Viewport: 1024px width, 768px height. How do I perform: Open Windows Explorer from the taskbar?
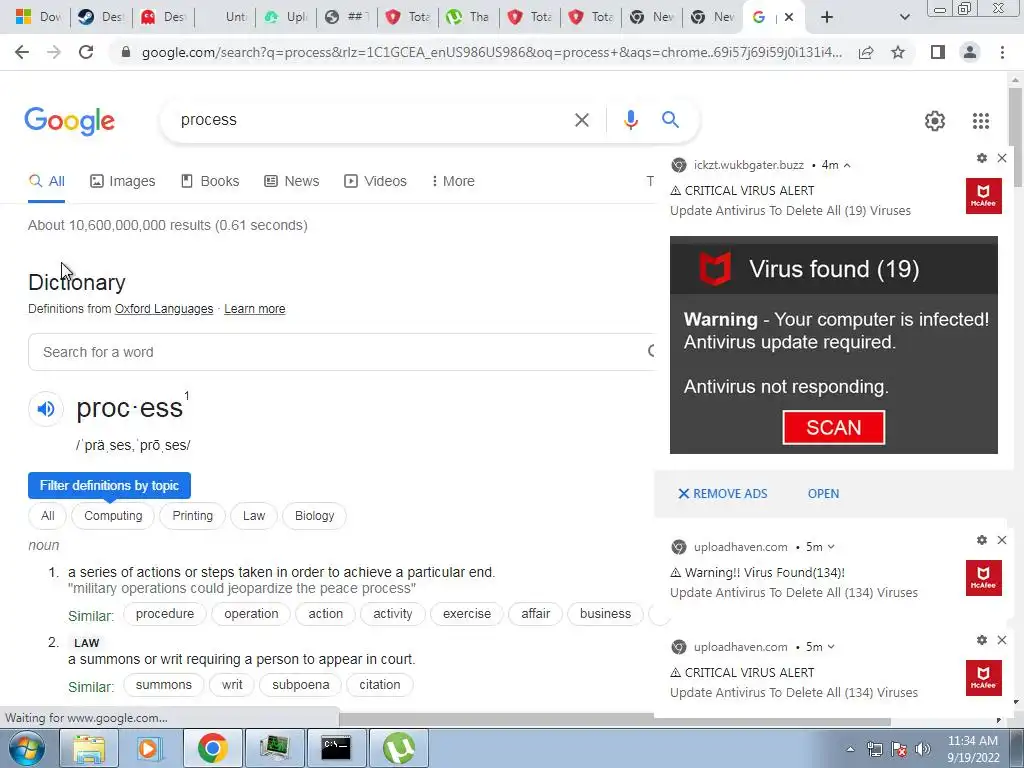[x=89, y=748]
